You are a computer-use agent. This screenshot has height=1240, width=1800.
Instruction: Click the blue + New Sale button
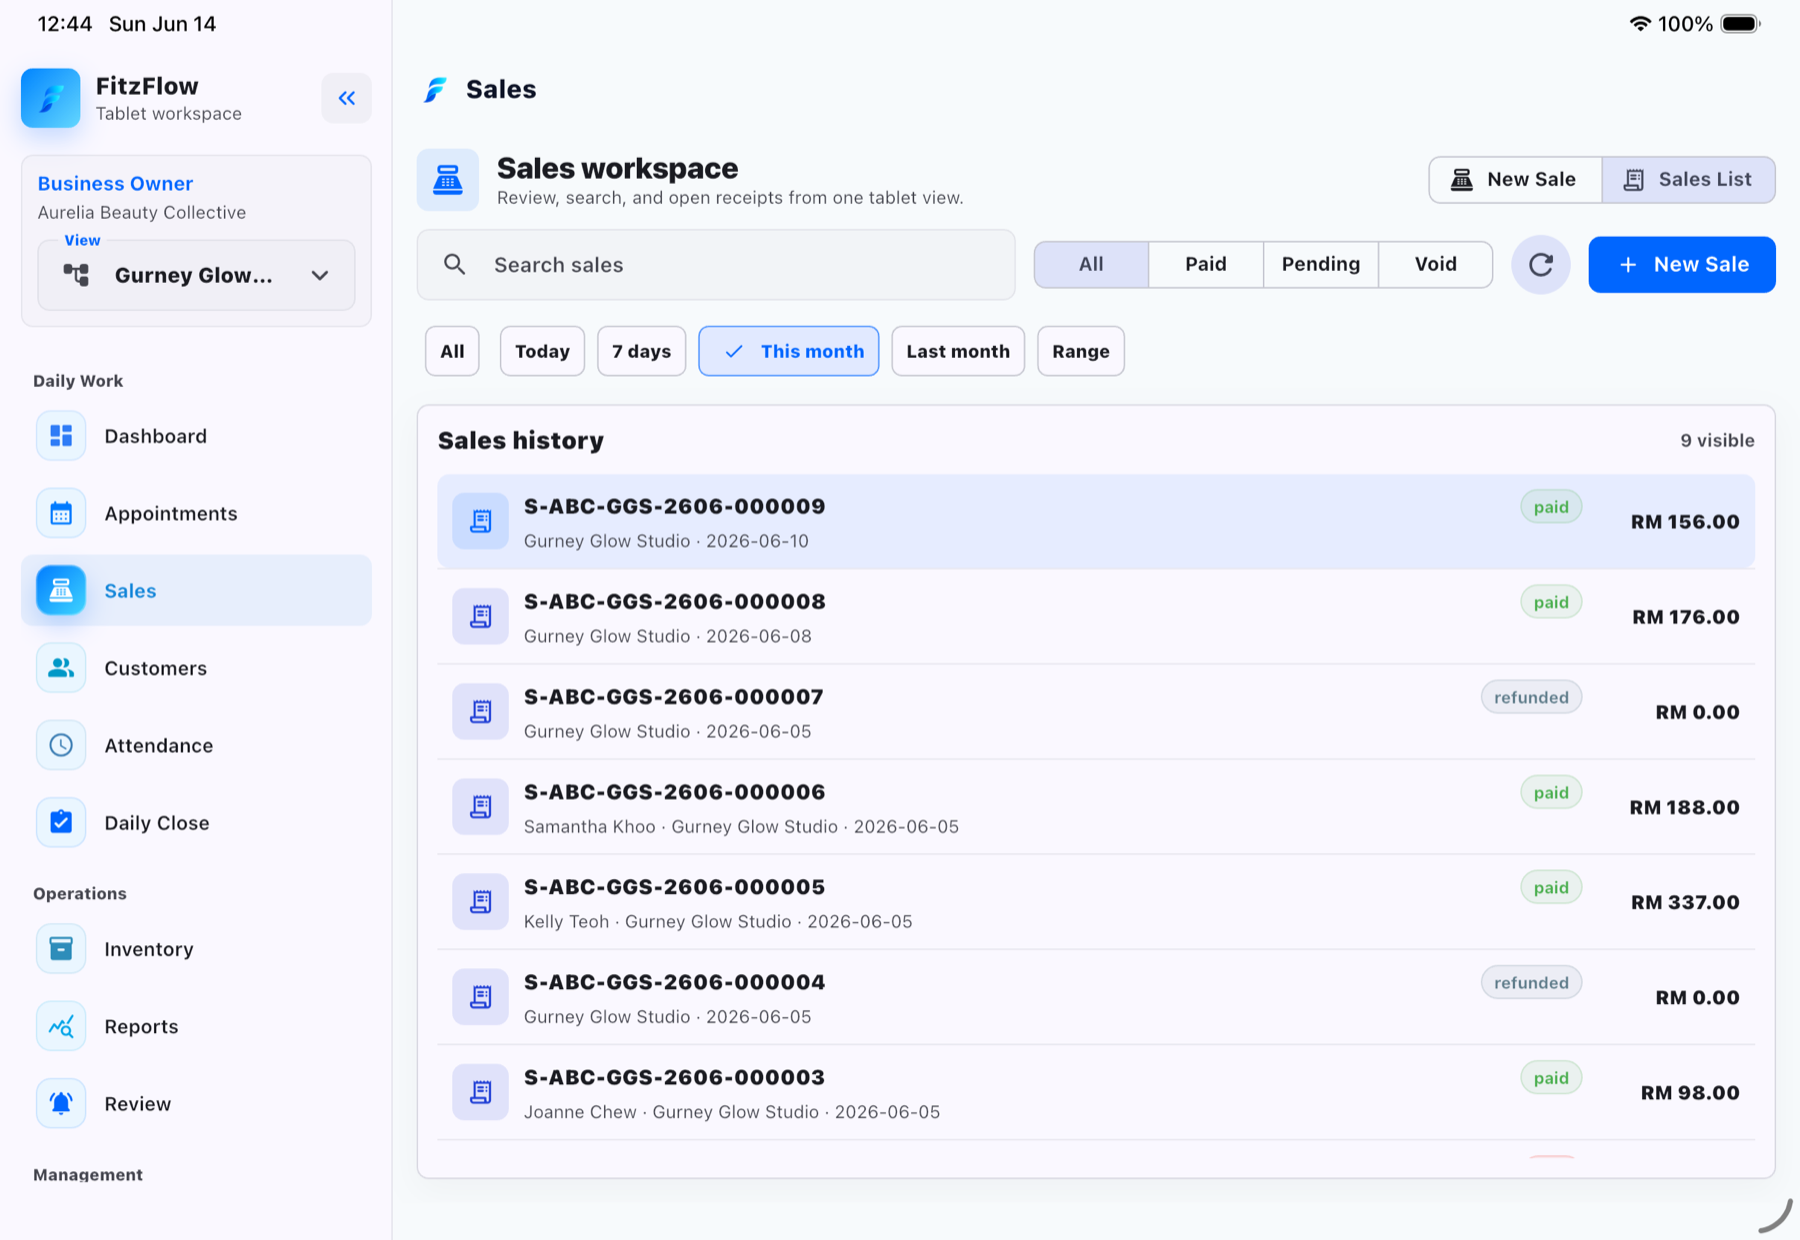[1682, 265]
